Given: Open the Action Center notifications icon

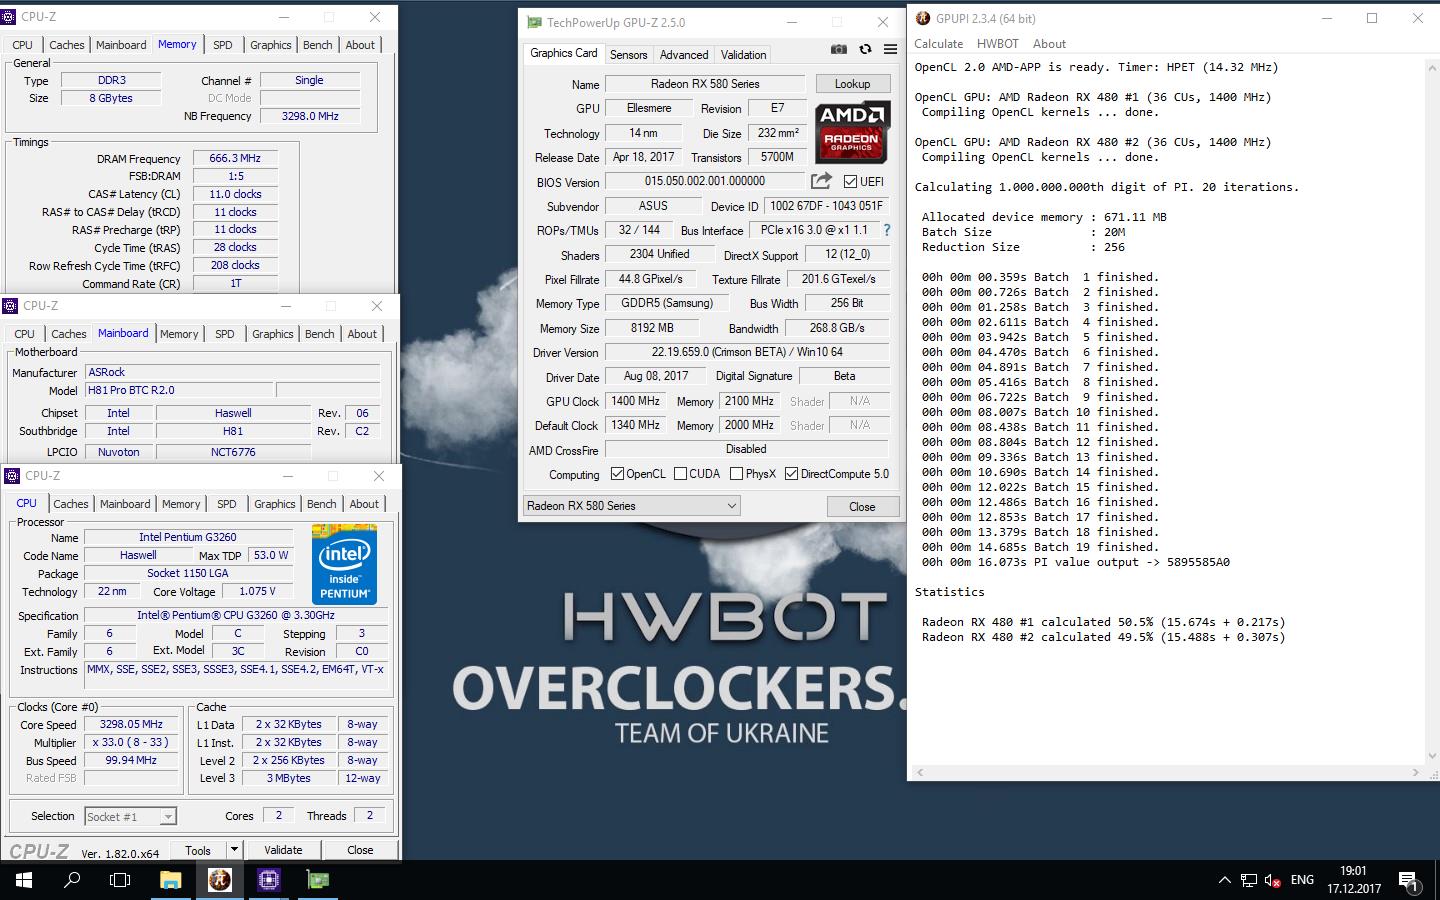Looking at the screenshot, I should tap(1408, 881).
